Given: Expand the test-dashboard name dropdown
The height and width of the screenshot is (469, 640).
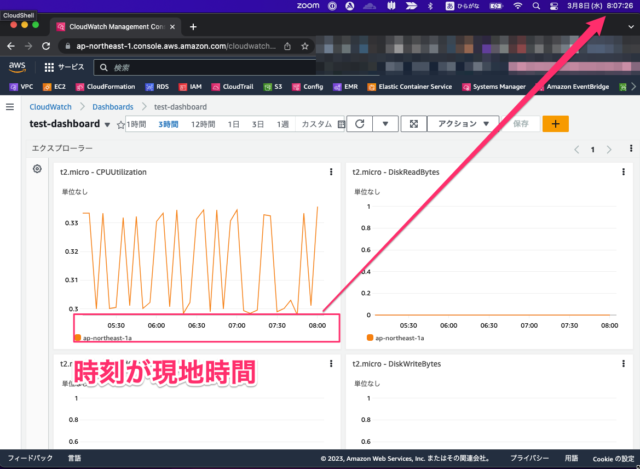Looking at the screenshot, I should (107, 125).
